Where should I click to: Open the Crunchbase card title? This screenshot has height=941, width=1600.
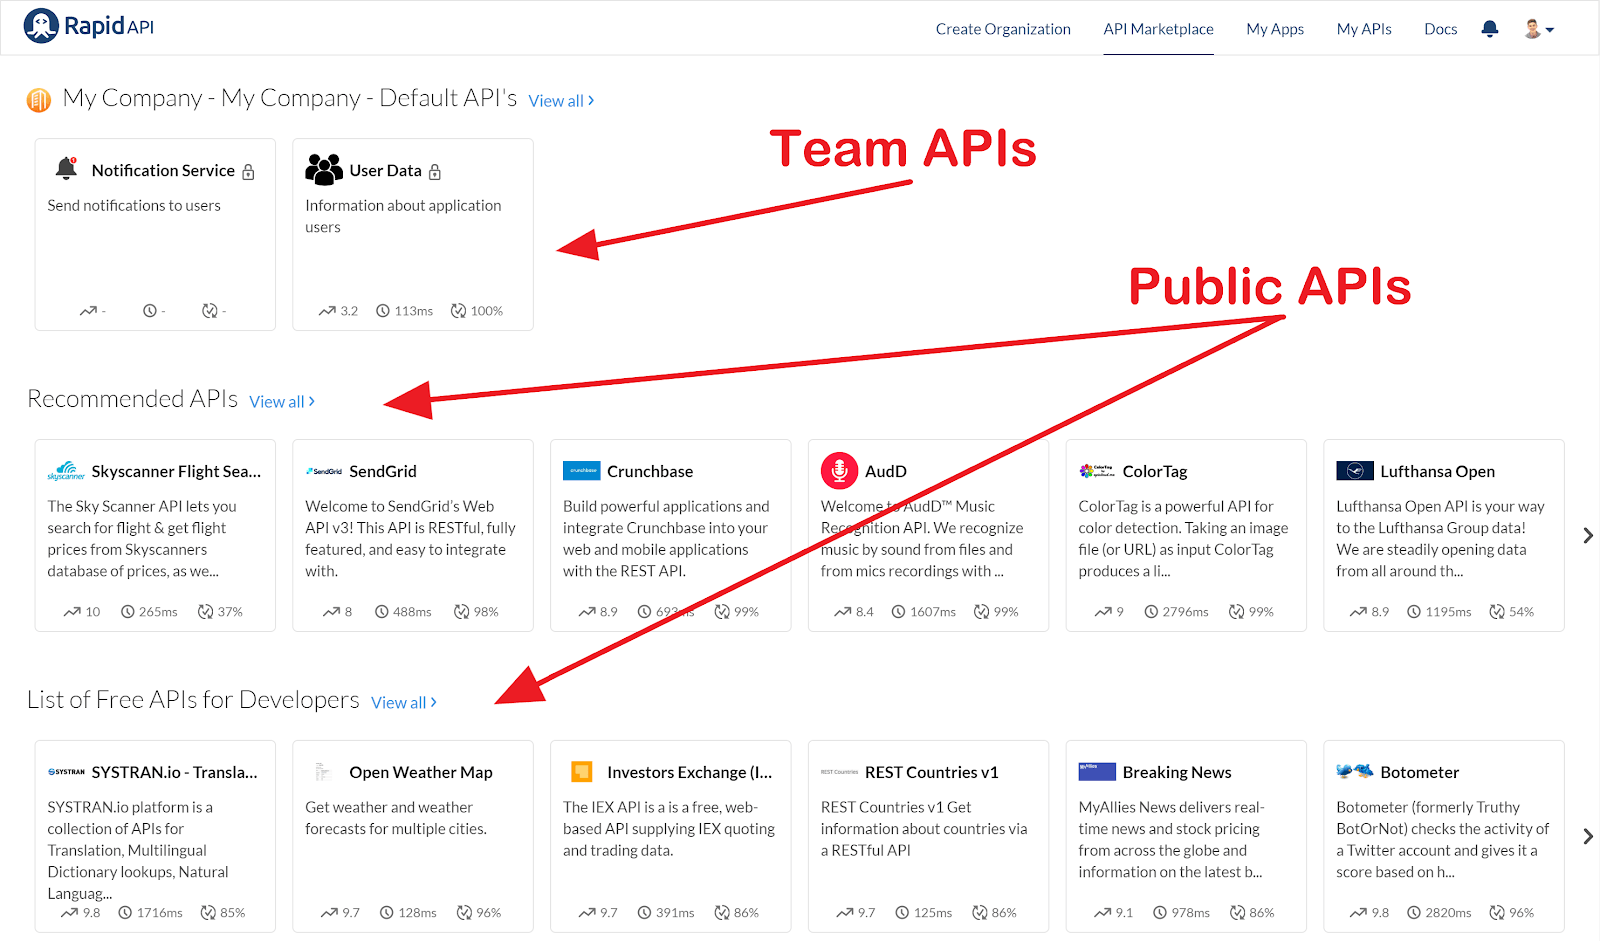(x=650, y=472)
